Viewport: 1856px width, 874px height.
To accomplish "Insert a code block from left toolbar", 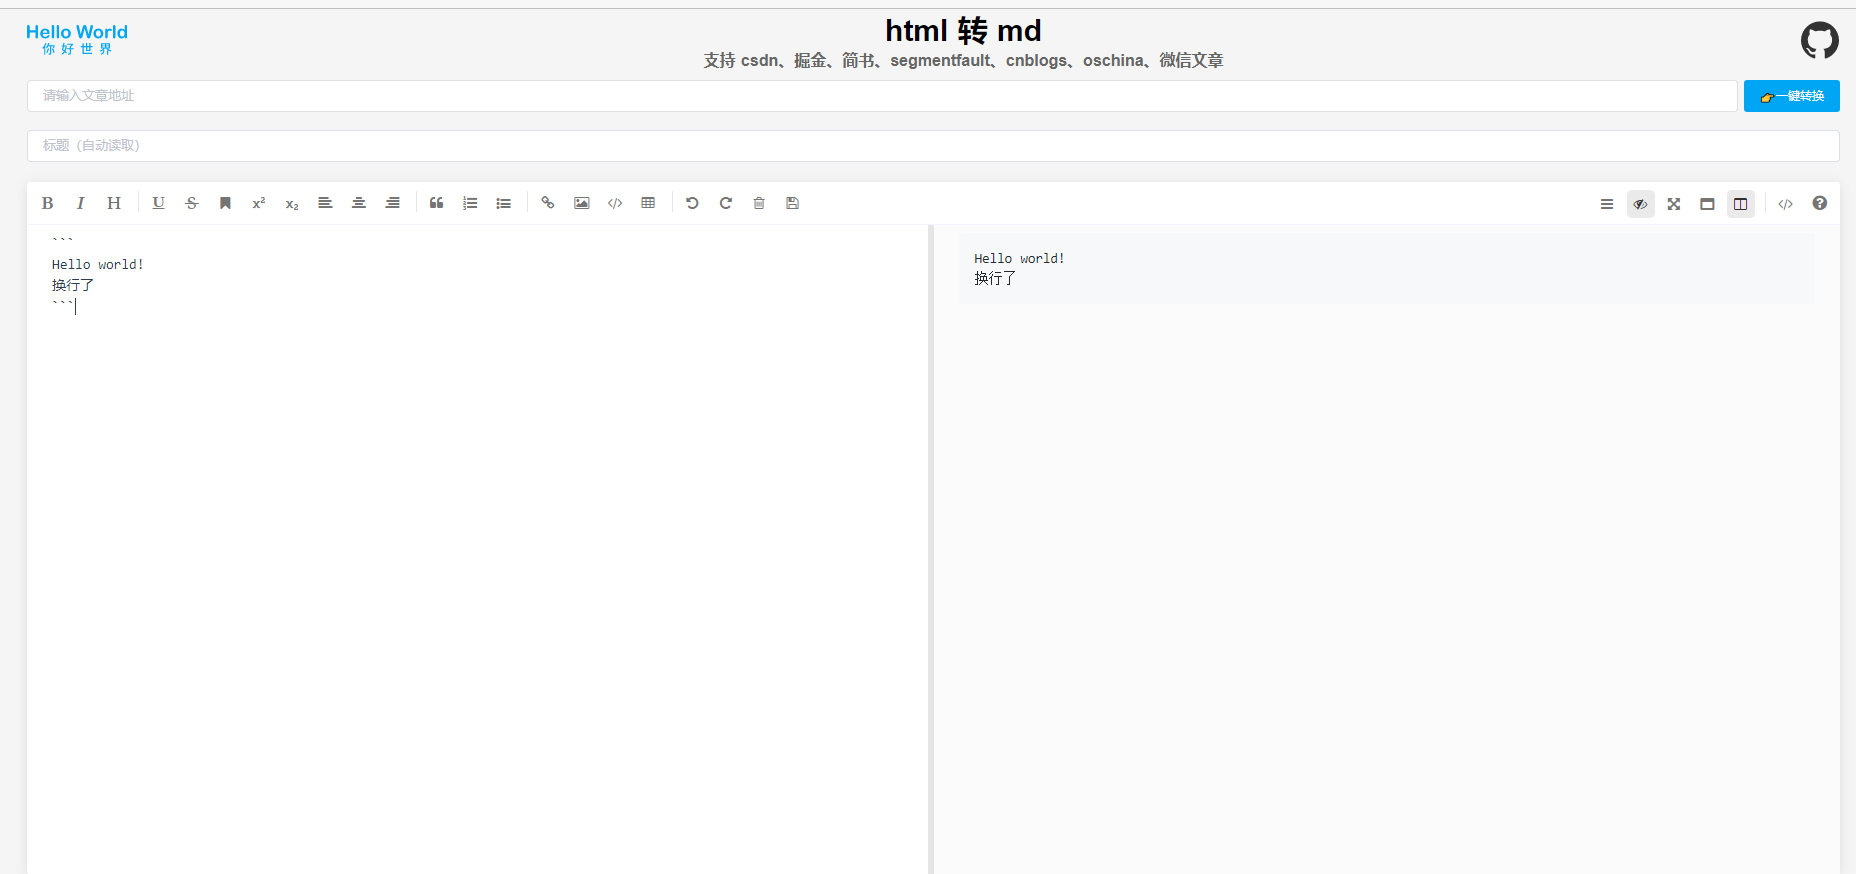I will tap(615, 203).
